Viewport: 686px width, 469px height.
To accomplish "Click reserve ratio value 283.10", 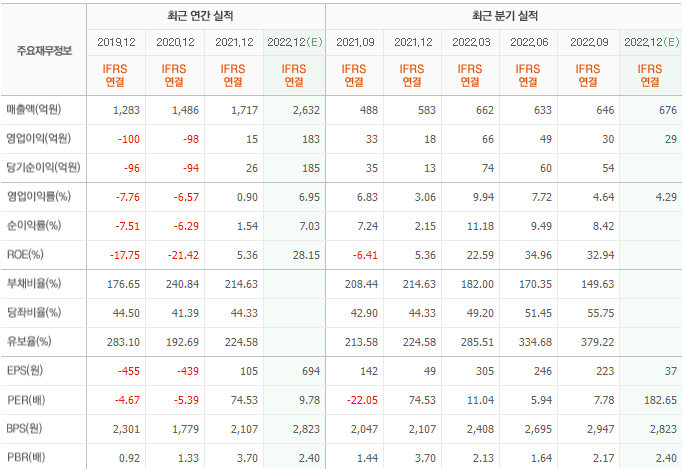I will point(123,343).
